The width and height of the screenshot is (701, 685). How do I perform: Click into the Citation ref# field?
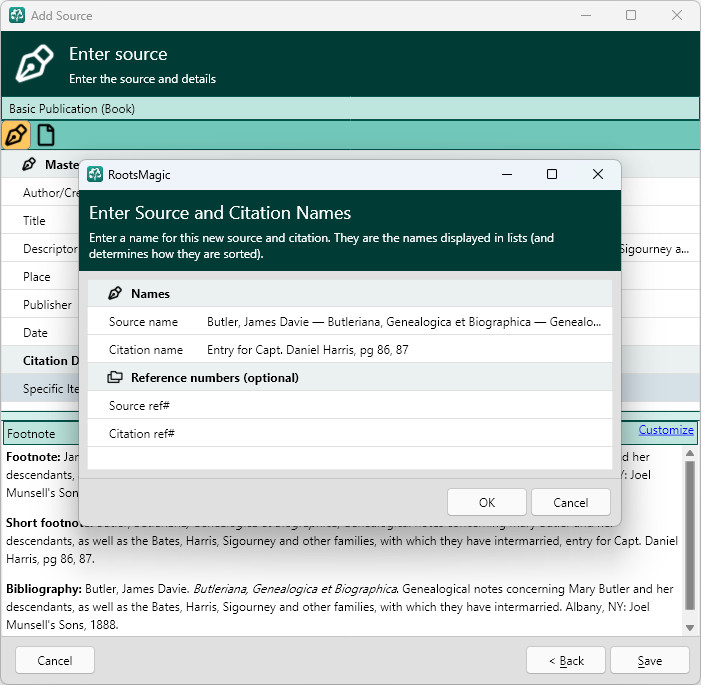click(x=350, y=434)
